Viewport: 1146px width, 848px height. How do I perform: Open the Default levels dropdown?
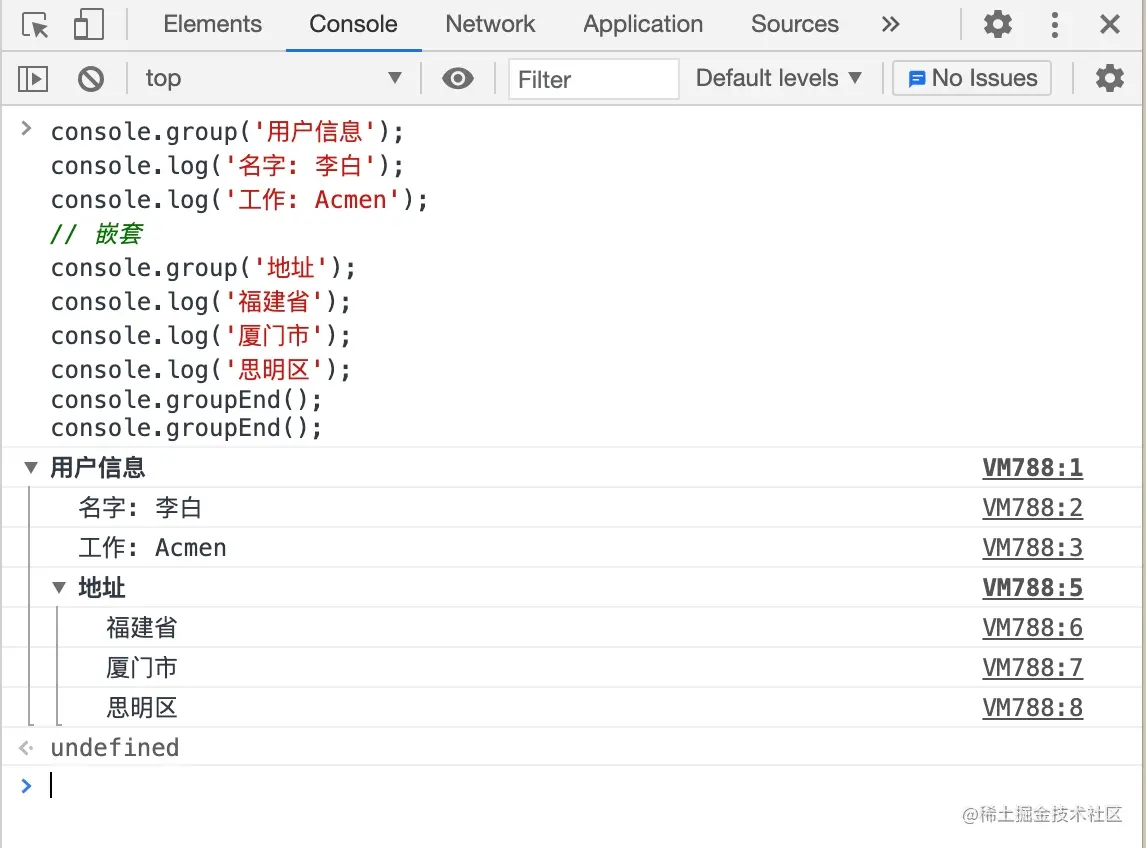pyautogui.click(x=779, y=78)
